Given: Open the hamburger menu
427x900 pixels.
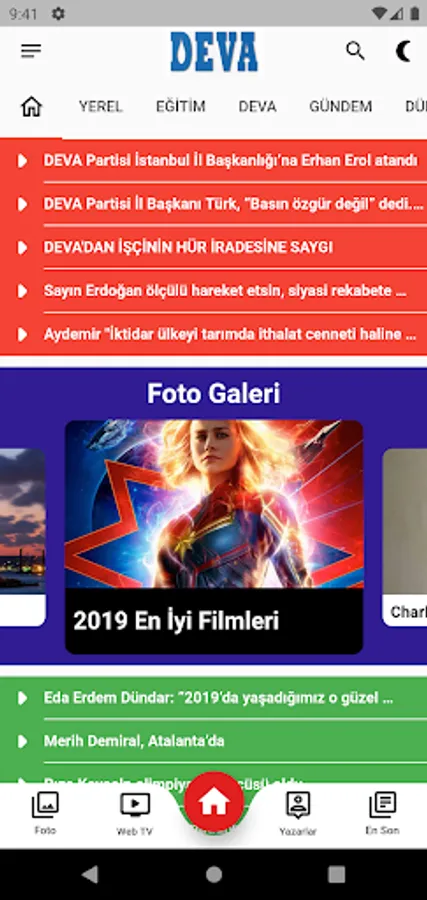Looking at the screenshot, I should 31,52.
